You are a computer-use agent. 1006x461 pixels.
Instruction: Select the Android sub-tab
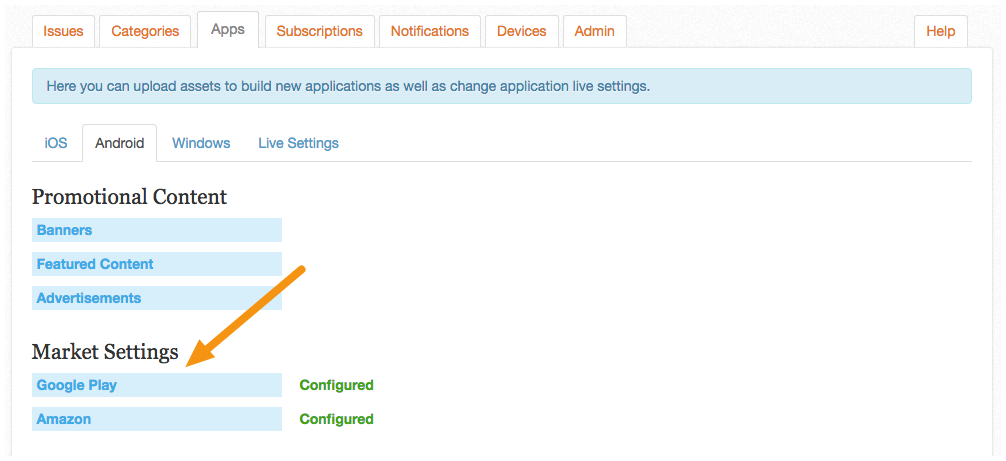pos(119,143)
